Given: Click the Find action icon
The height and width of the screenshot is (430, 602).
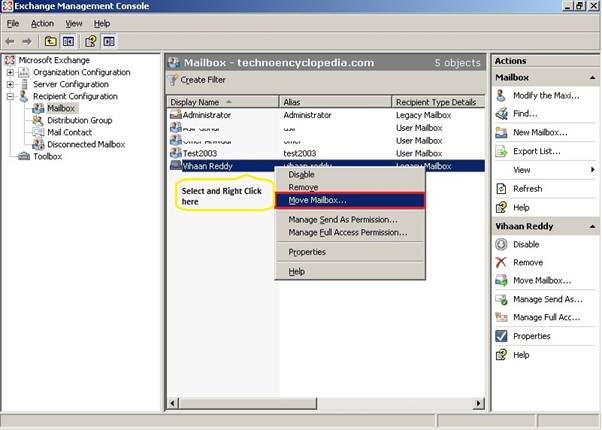Looking at the screenshot, I should click(x=501, y=114).
